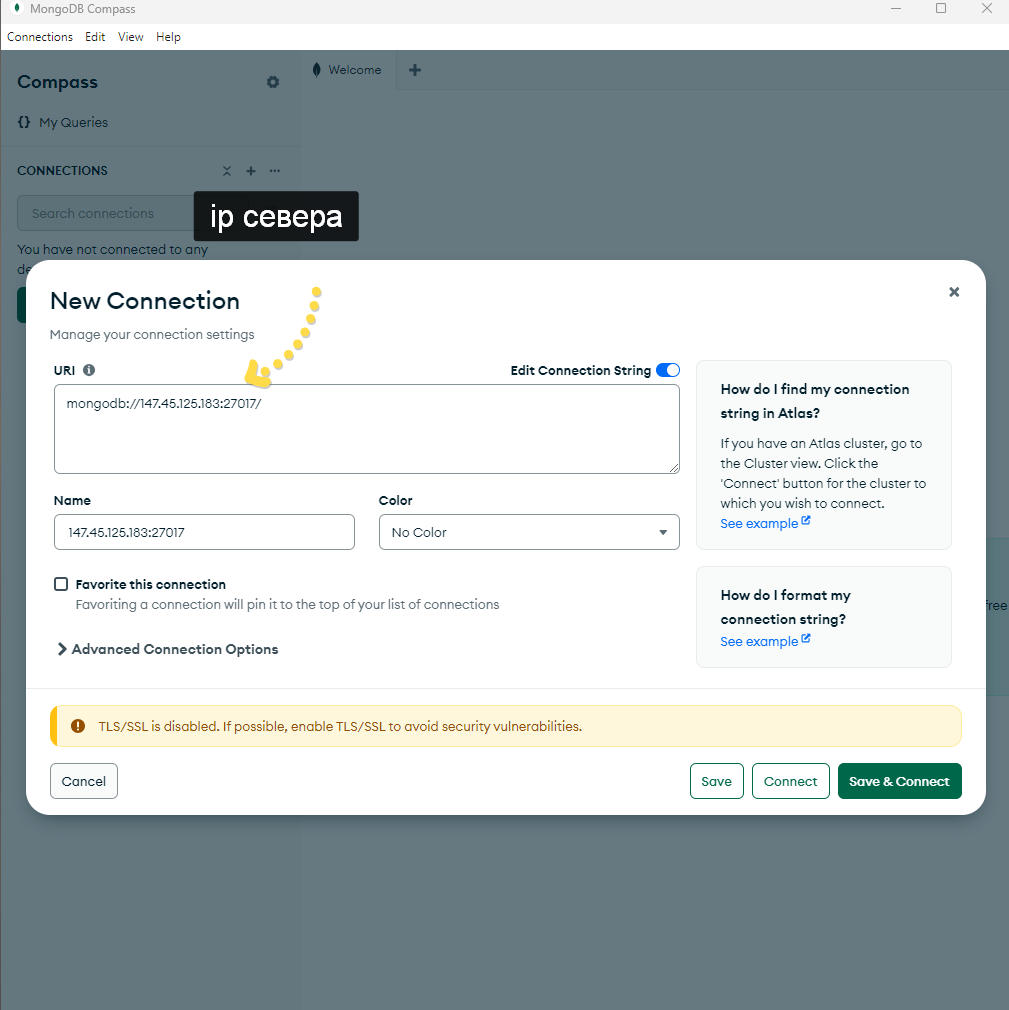Add a new connection with the plus icon
1009x1010 pixels.
(251, 171)
